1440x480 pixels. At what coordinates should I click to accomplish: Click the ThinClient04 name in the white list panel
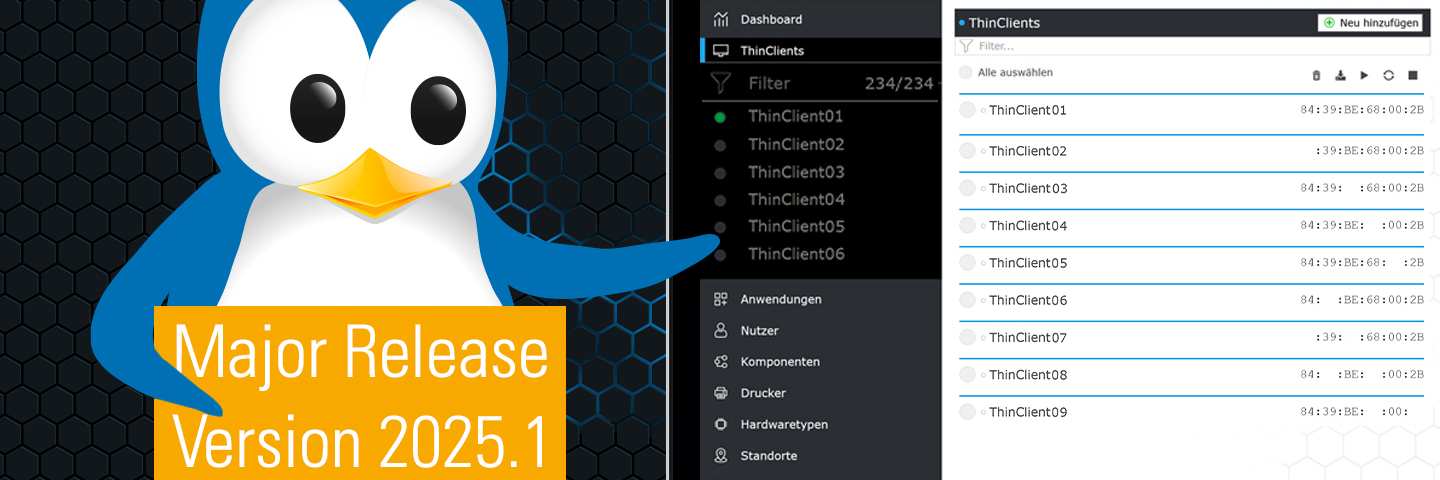click(1028, 225)
